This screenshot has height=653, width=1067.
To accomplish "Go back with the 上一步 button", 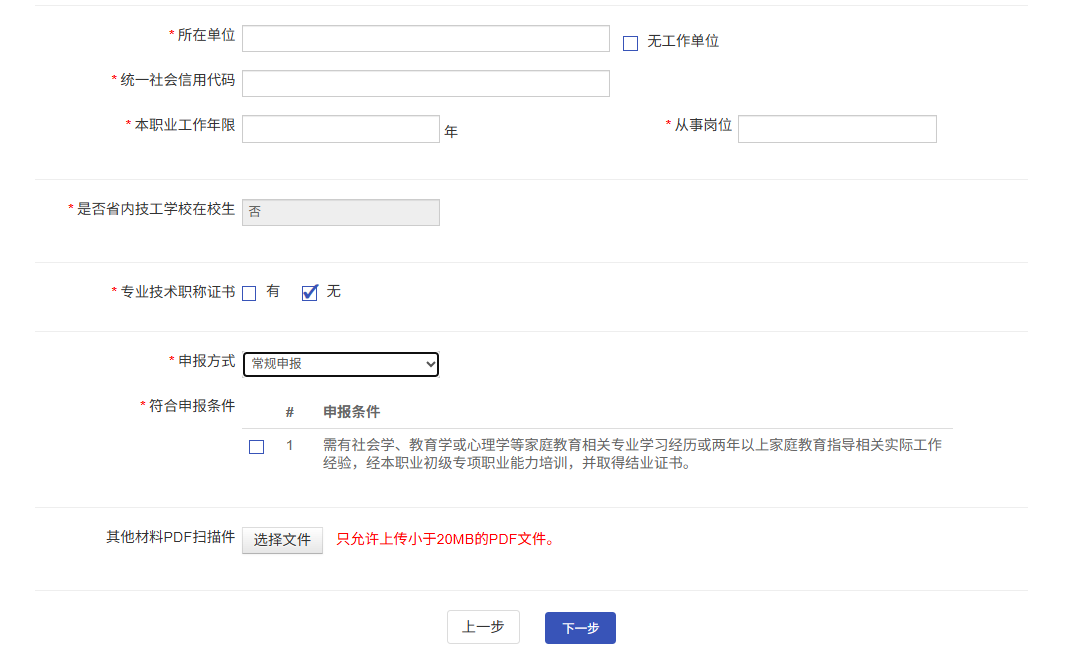I will click(x=483, y=627).
